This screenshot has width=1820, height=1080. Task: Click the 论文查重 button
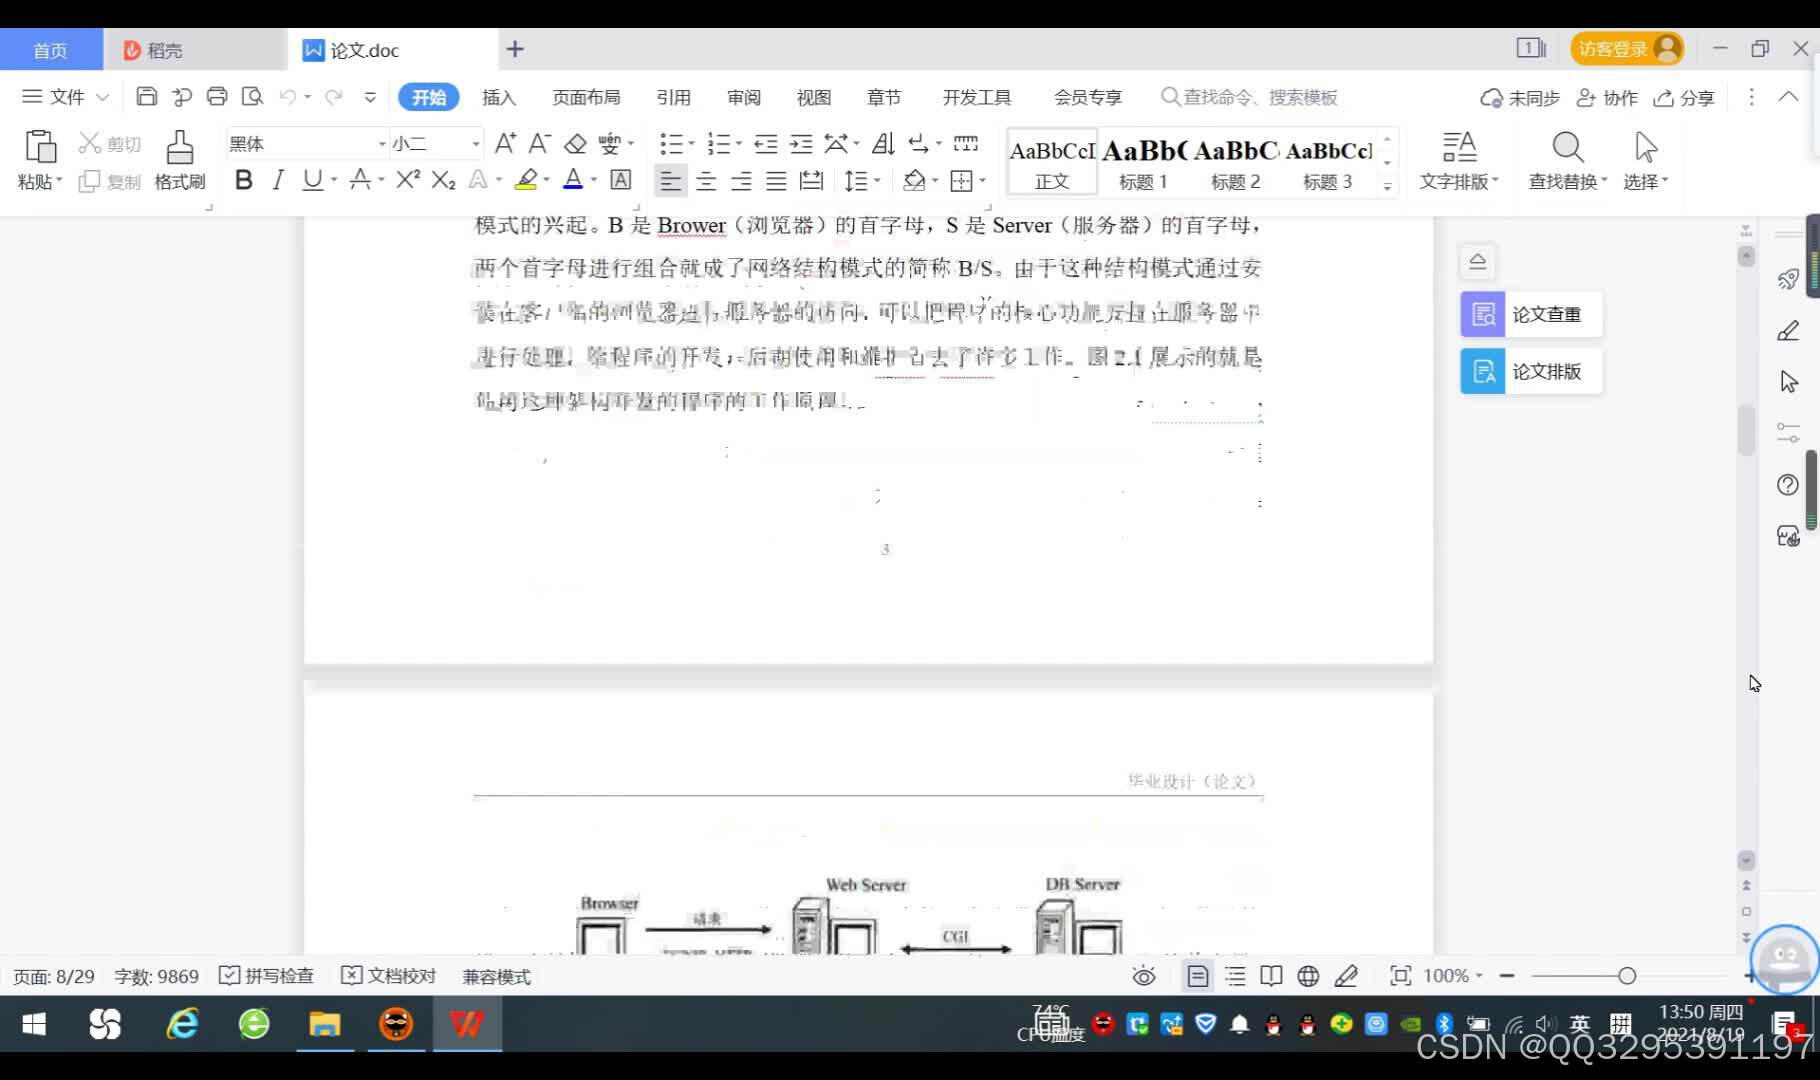point(1531,314)
